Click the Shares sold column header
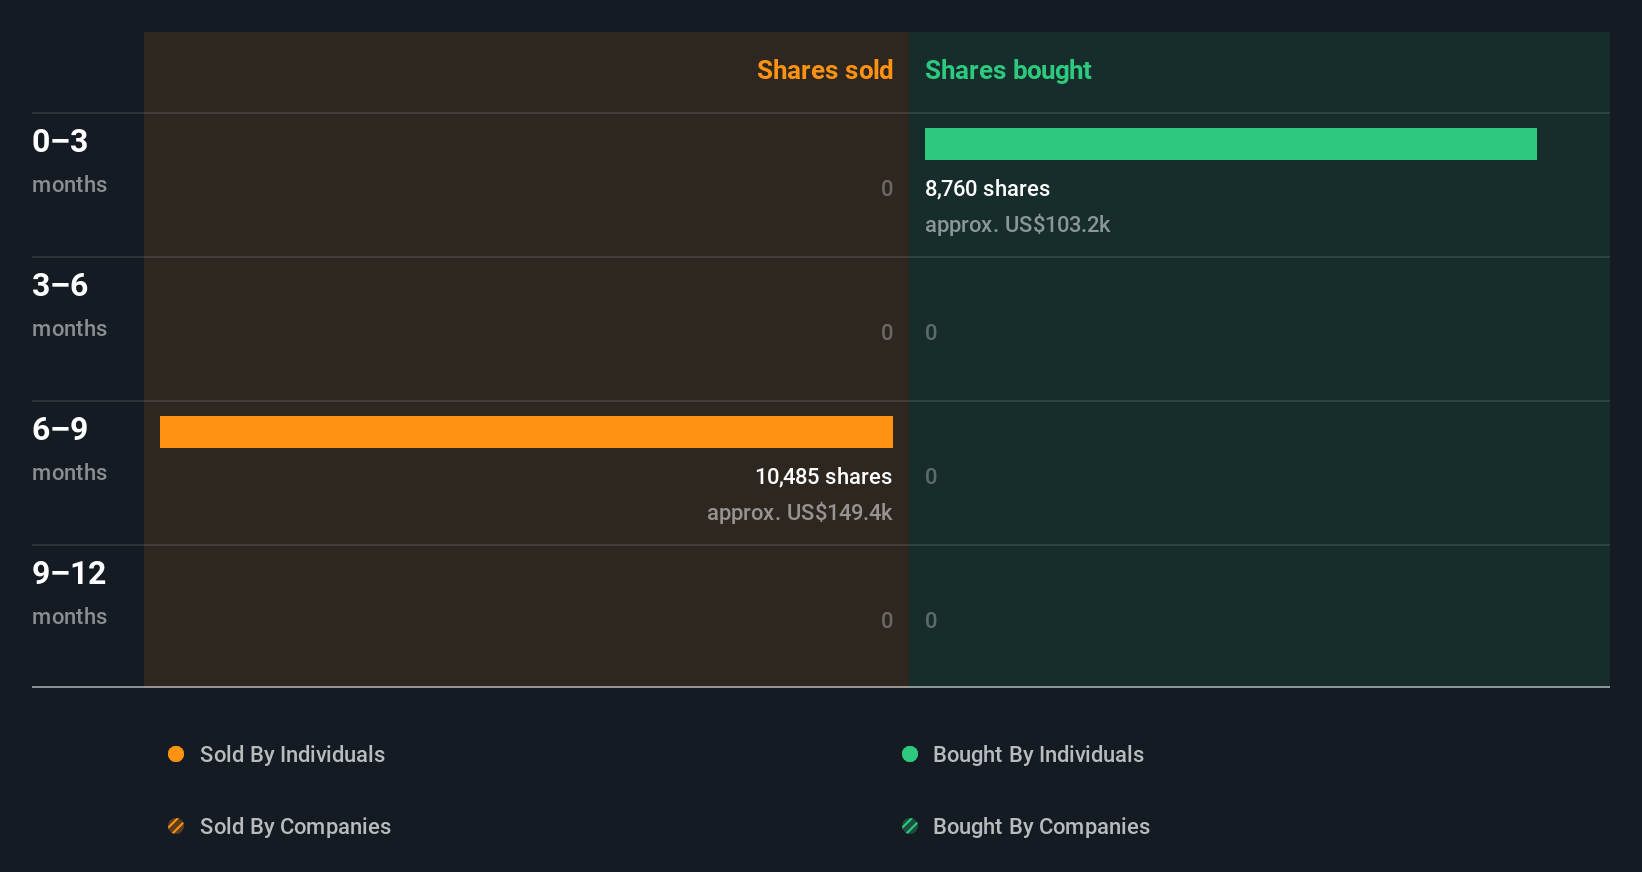Viewport: 1642px width, 872px height. tap(825, 70)
